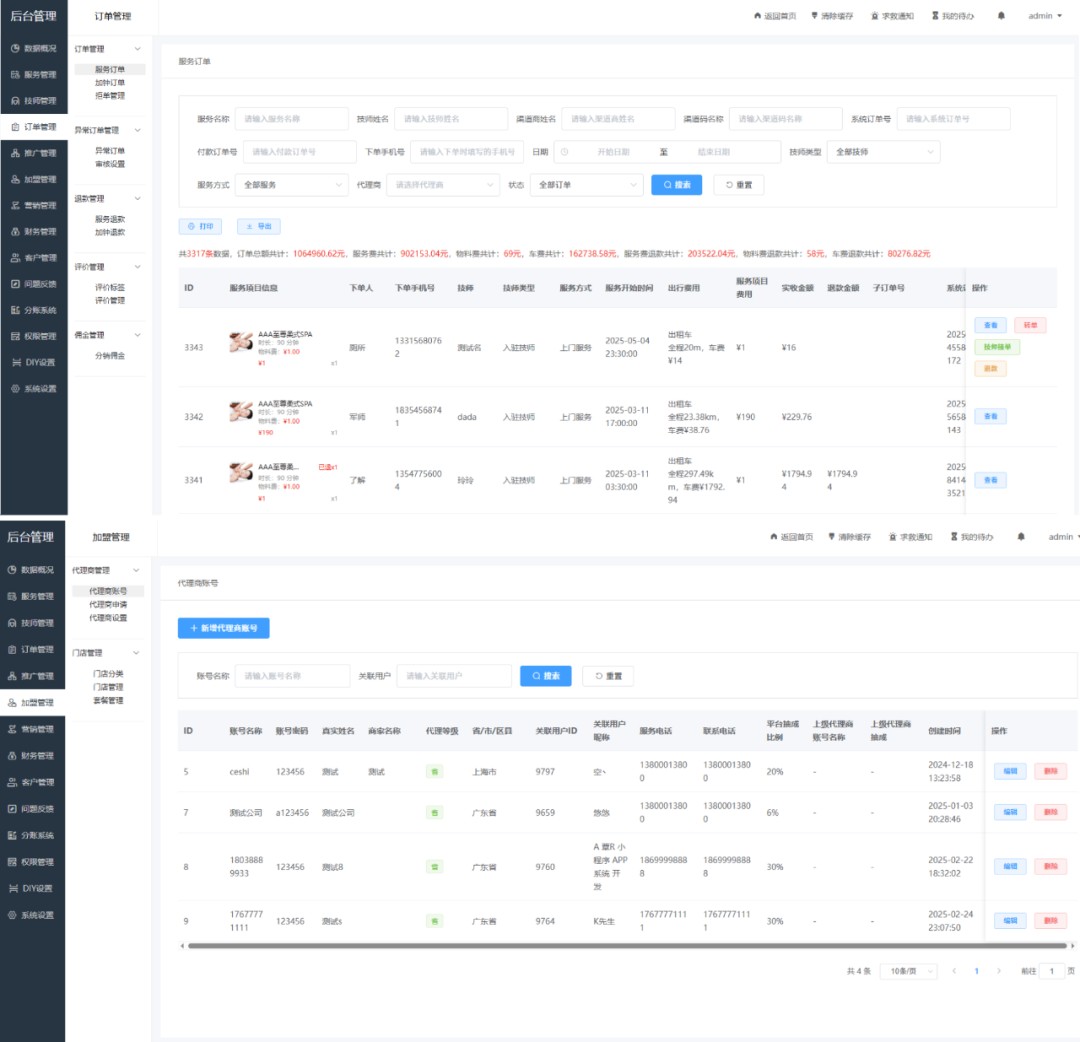Go to next page in pagination
The width and height of the screenshot is (1080, 1042).
point(998,971)
